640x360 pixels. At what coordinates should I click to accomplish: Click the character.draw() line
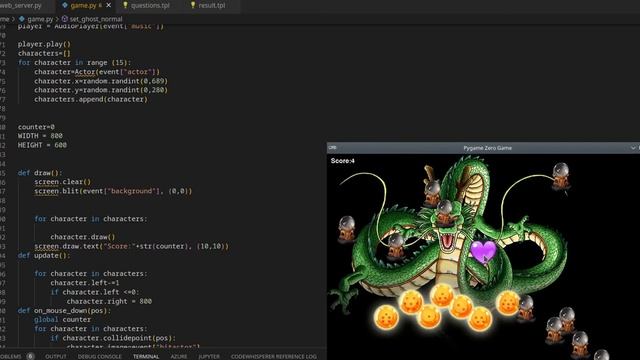coord(83,237)
